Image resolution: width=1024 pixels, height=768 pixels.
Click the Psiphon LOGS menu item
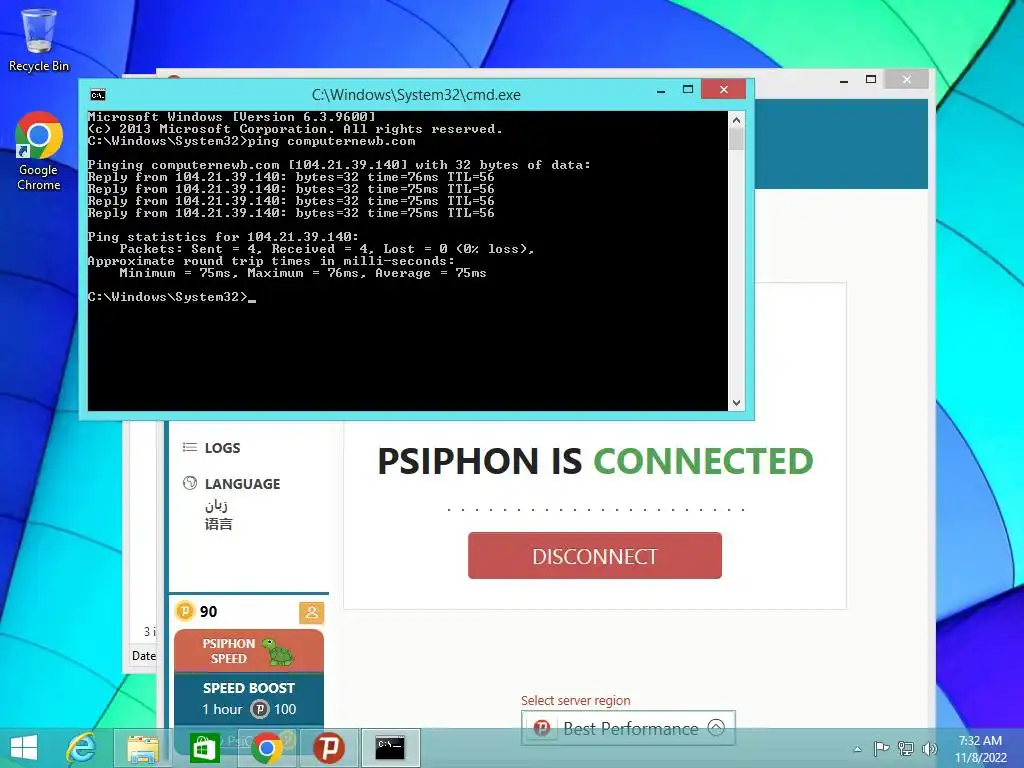click(x=222, y=448)
